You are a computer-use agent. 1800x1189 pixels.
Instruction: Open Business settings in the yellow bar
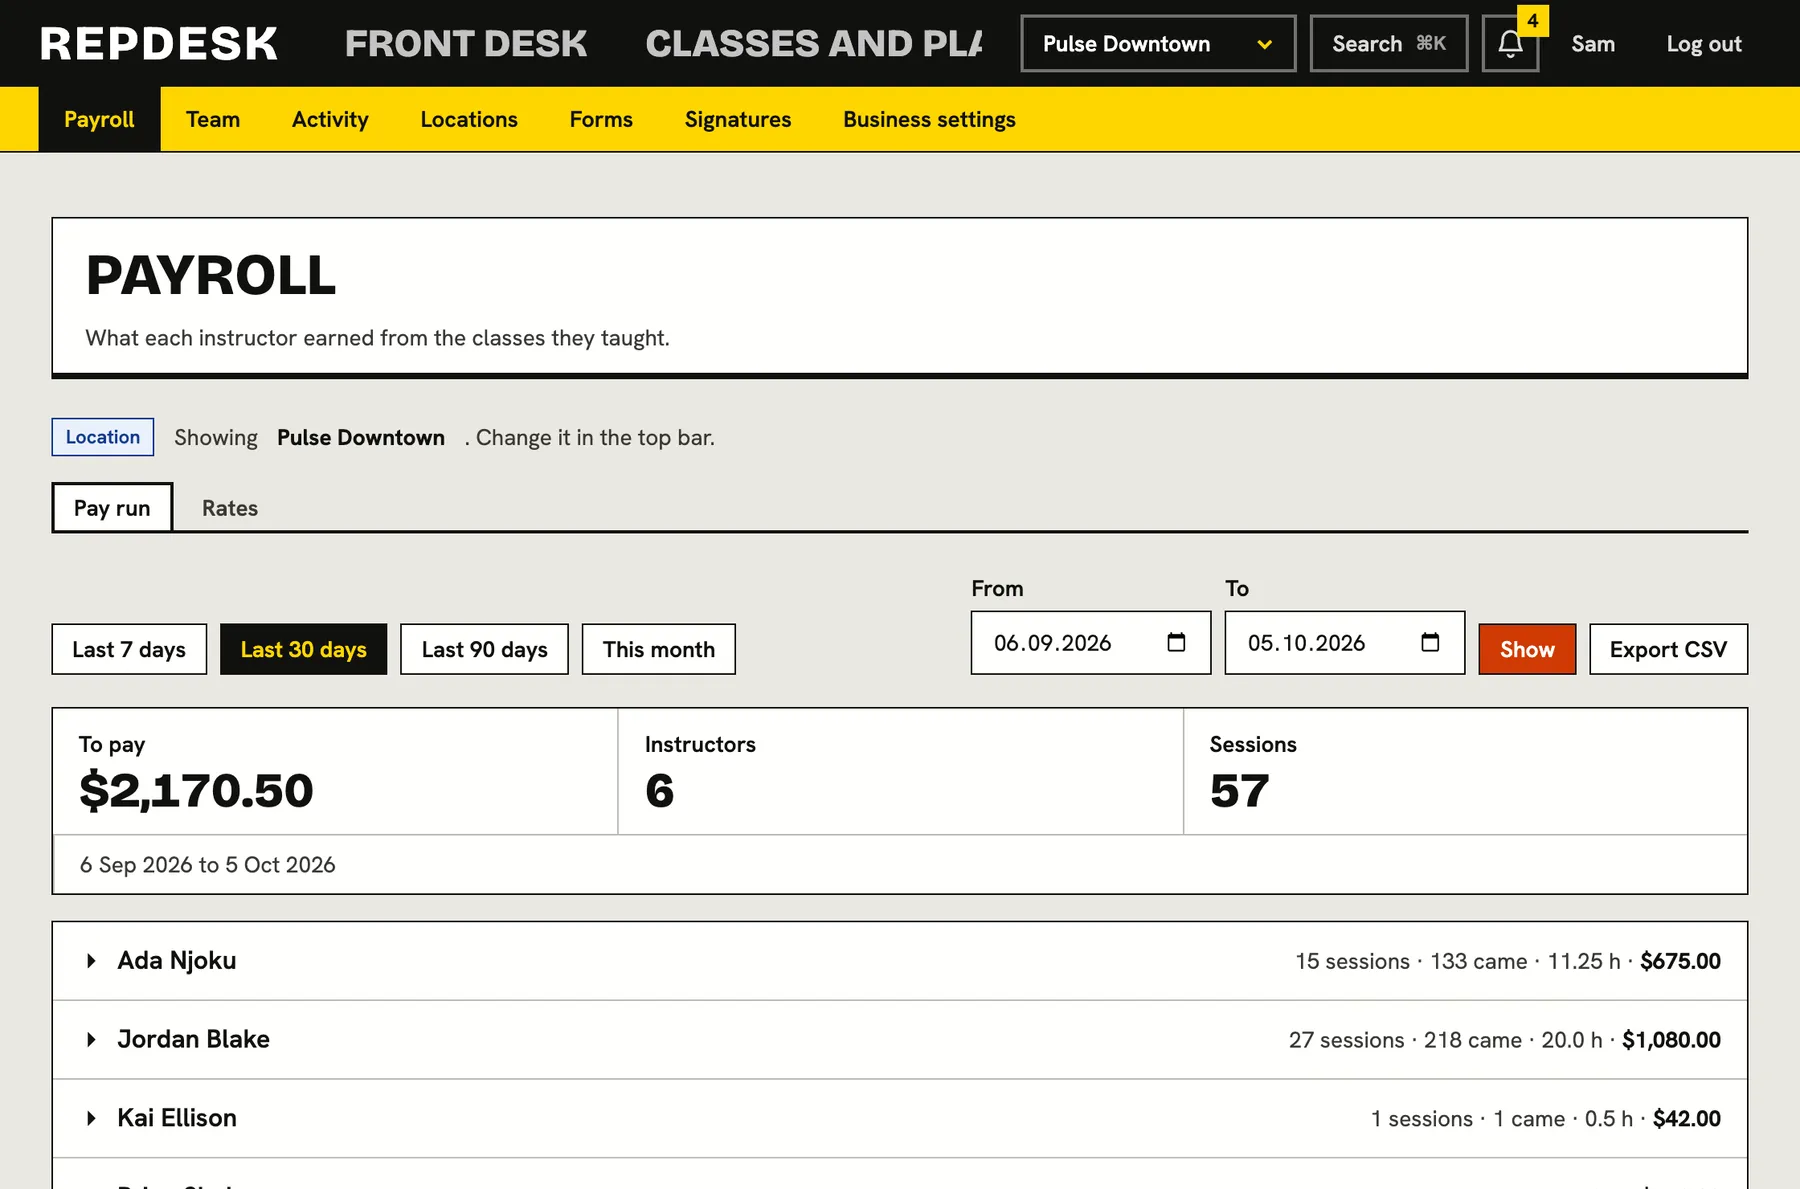coord(929,120)
